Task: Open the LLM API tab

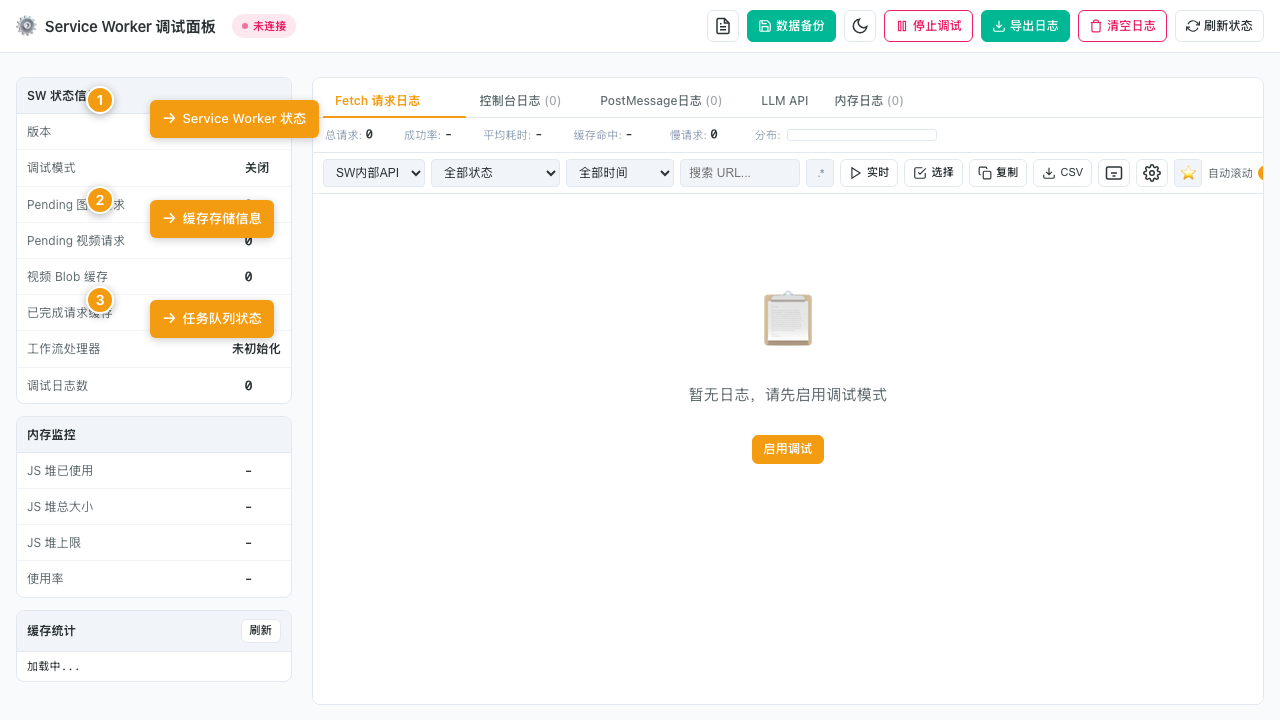Action: (784, 100)
